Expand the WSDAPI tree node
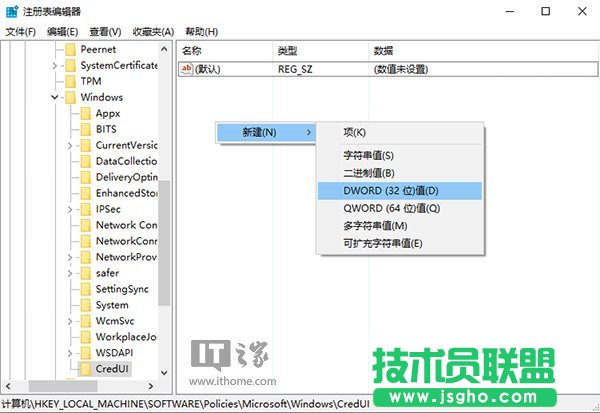Image resolution: width=600 pixels, height=413 pixels. coord(70,353)
